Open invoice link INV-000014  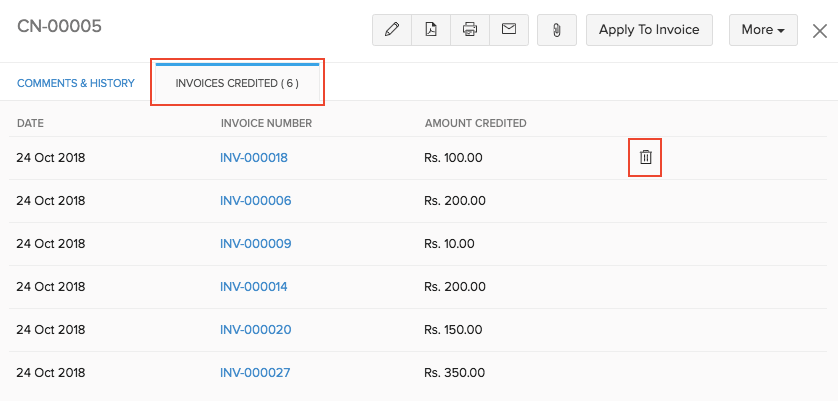(253, 287)
